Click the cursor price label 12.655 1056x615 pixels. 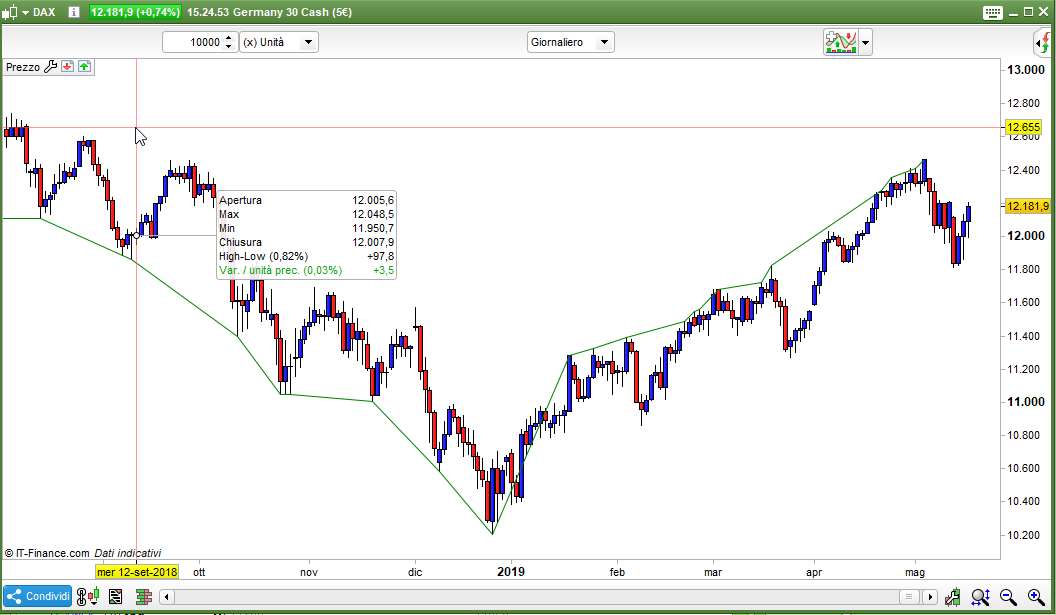coord(1023,127)
